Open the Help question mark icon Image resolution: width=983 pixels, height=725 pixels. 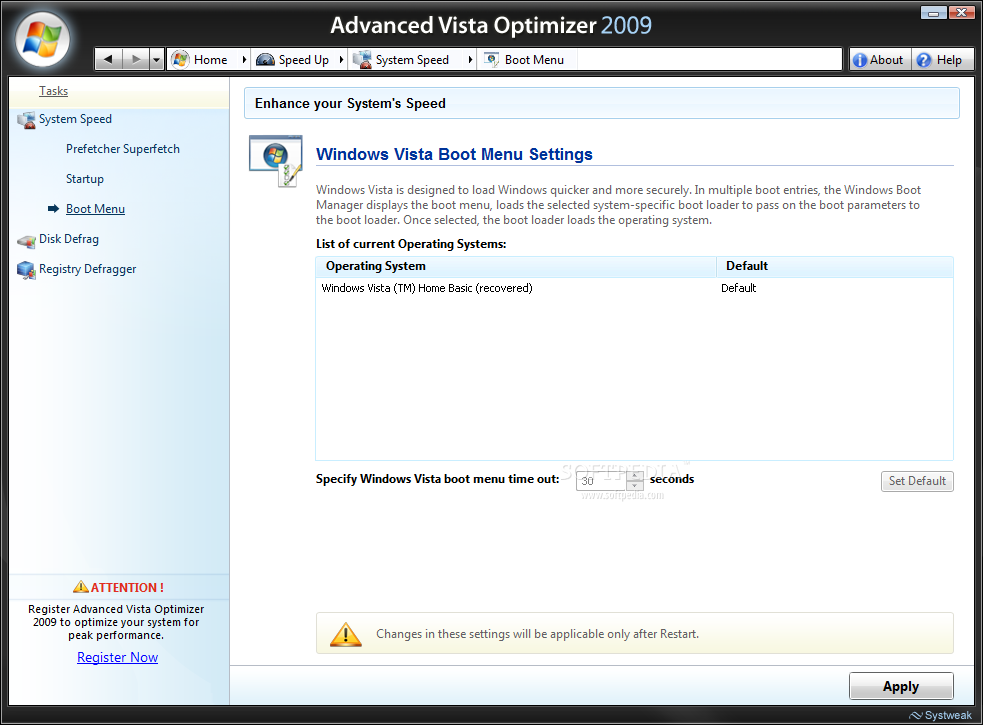point(923,60)
